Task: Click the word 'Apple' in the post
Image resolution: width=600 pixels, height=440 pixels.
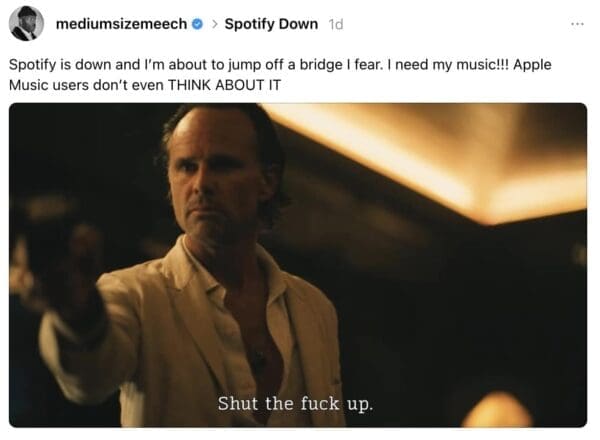Action: [532, 65]
